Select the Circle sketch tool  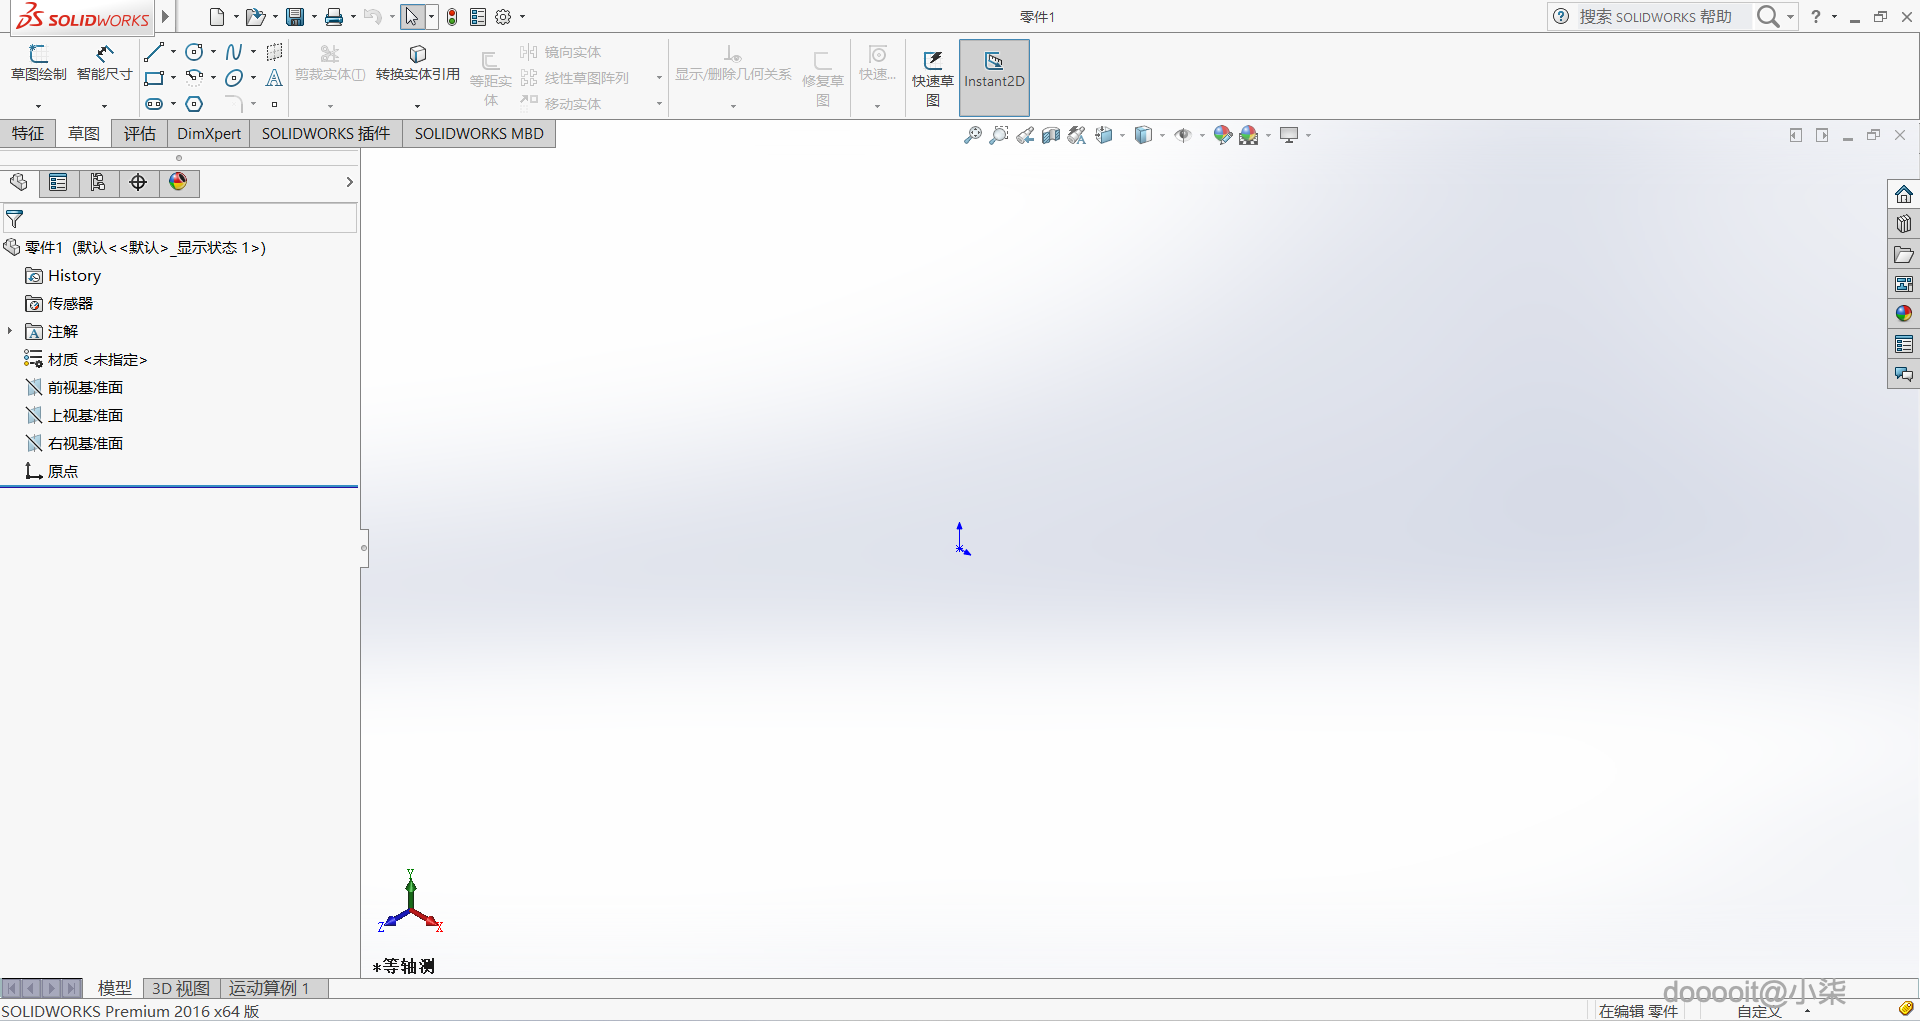pyautogui.click(x=195, y=52)
